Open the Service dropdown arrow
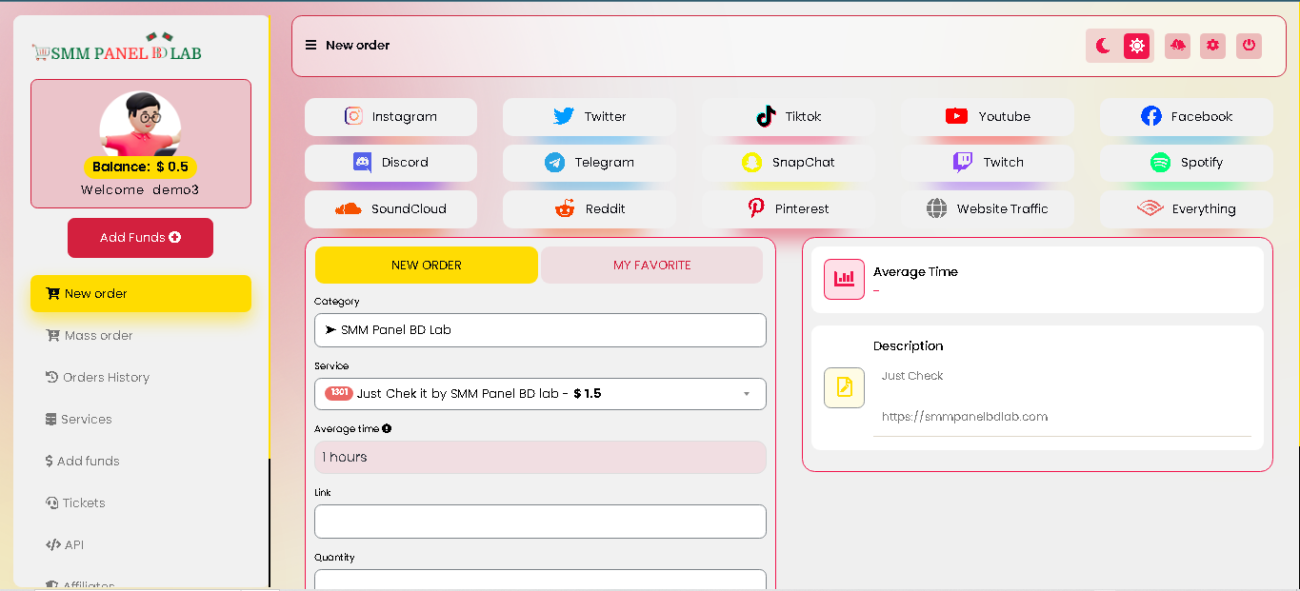 point(746,394)
